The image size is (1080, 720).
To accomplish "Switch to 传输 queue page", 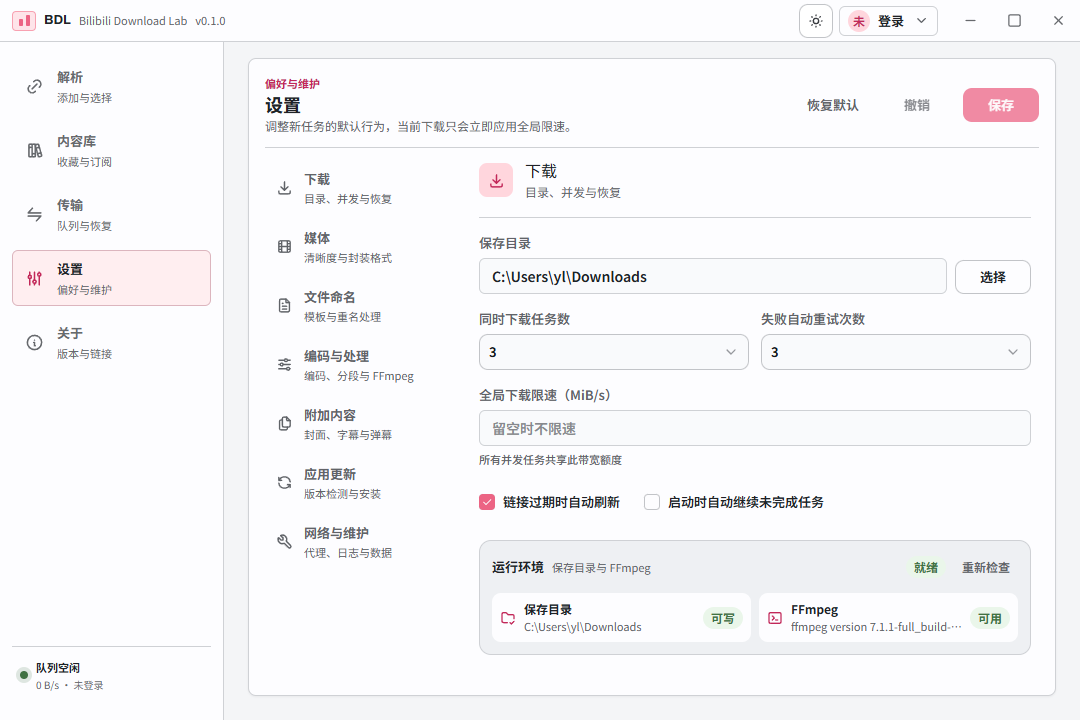I will pyautogui.click(x=112, y=214).
